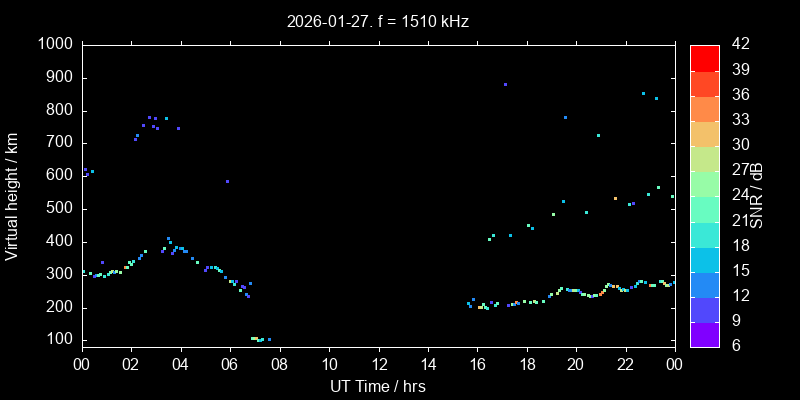Select the light orange 30–33 dB colorbar band
The height and width of the screenshot is (400, 800).
705,133
